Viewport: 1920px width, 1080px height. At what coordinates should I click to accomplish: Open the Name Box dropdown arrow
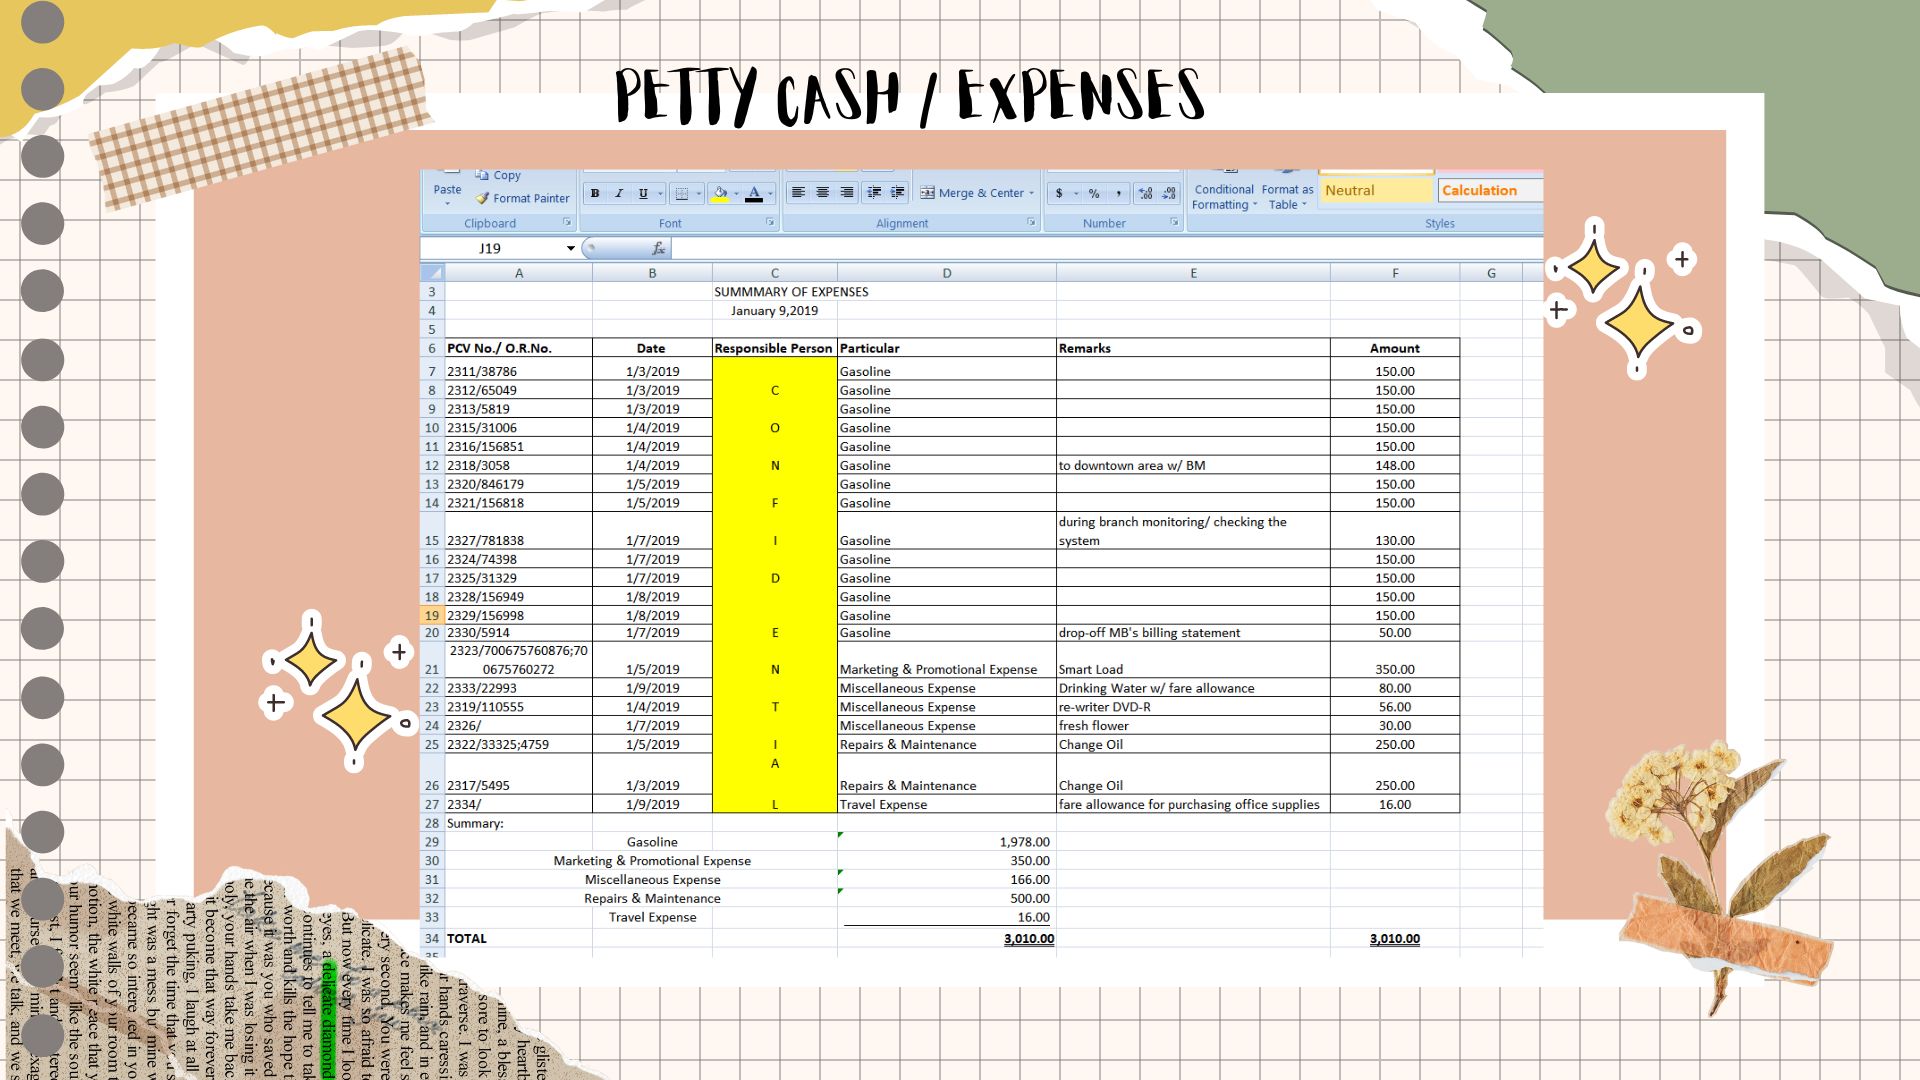571,248
